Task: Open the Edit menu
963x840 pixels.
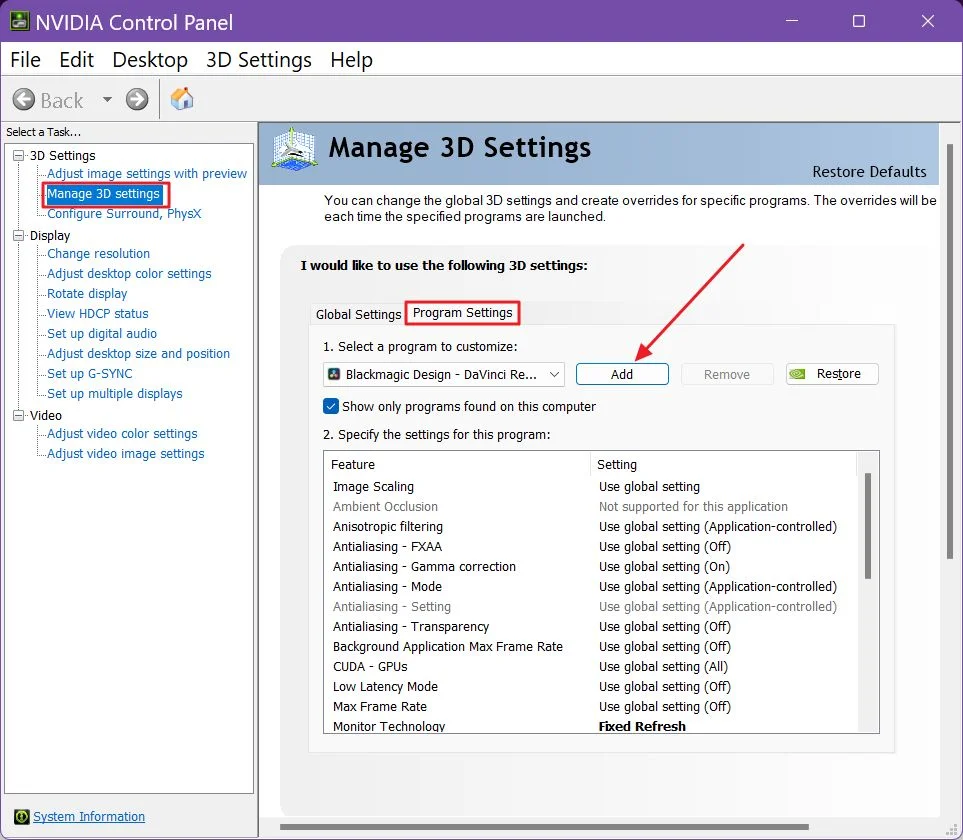Action: point(76,60)
